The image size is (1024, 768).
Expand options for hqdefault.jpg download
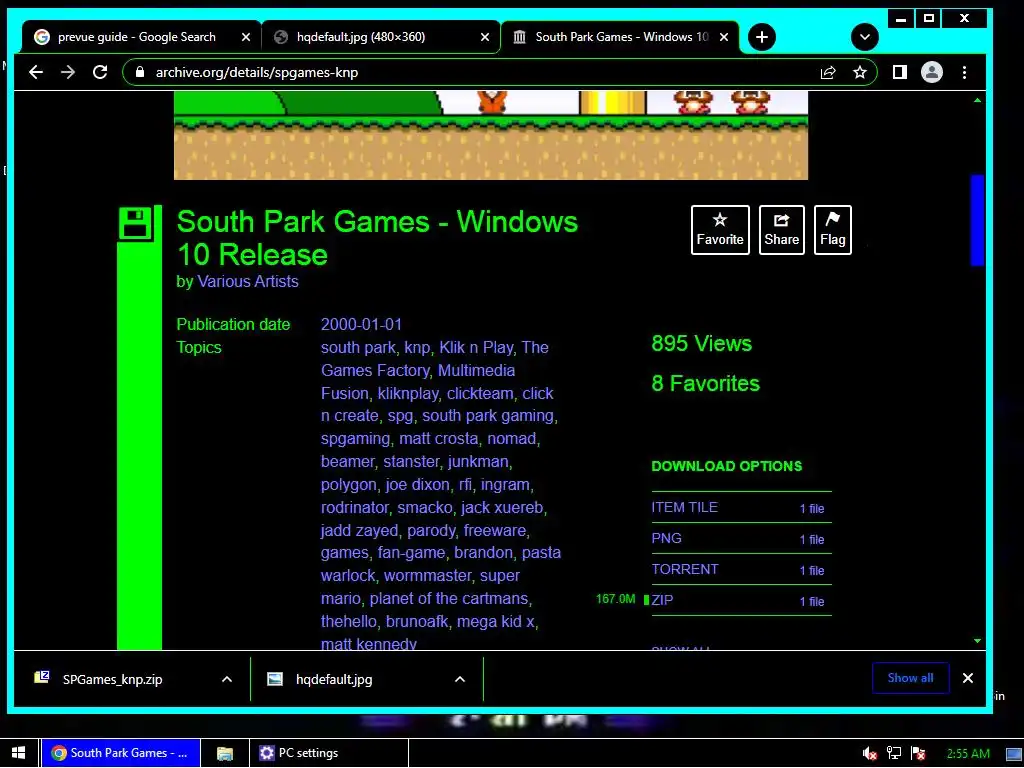point(460,679)
